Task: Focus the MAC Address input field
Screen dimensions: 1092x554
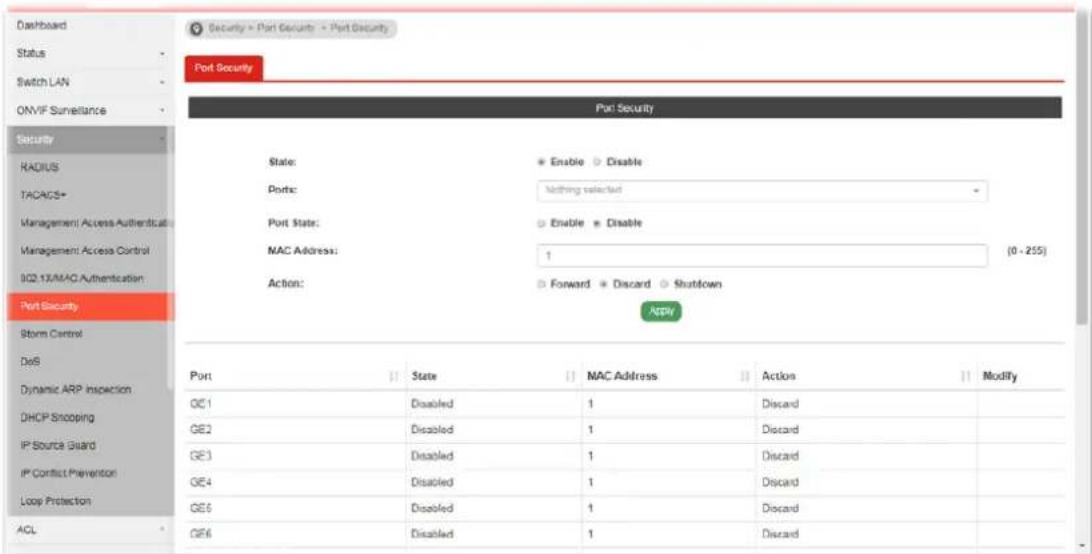Action: tap(762, 256)
